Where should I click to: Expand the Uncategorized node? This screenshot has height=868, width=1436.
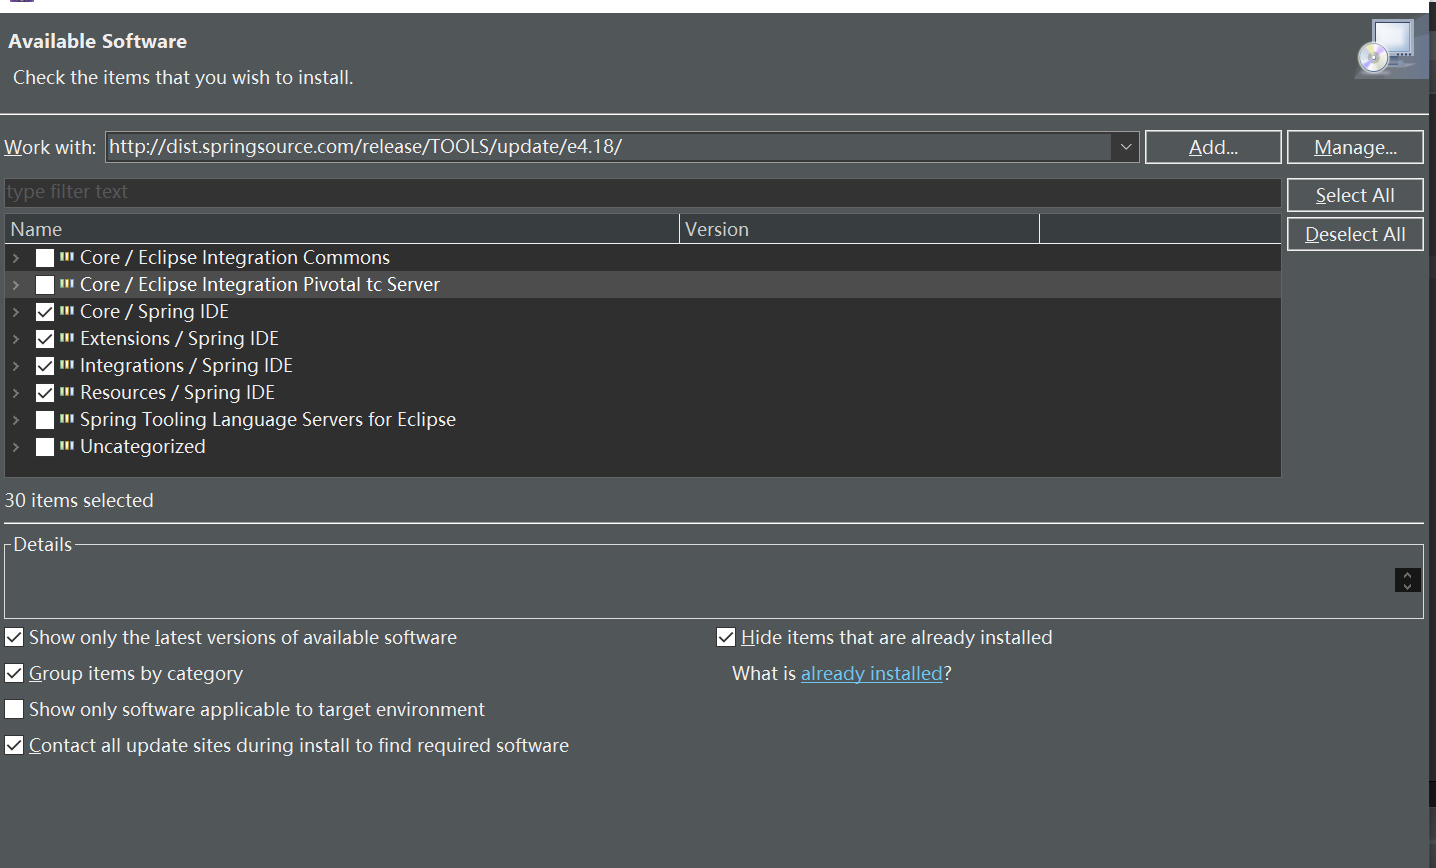pos(16,447)
